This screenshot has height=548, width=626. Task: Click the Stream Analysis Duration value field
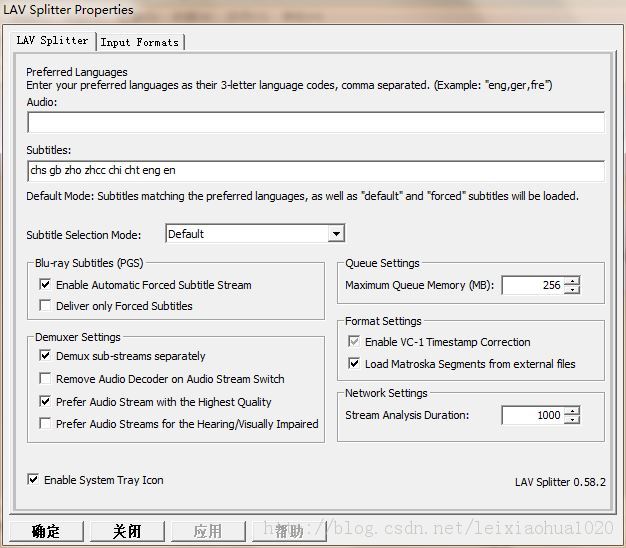[x=533, y=415]
